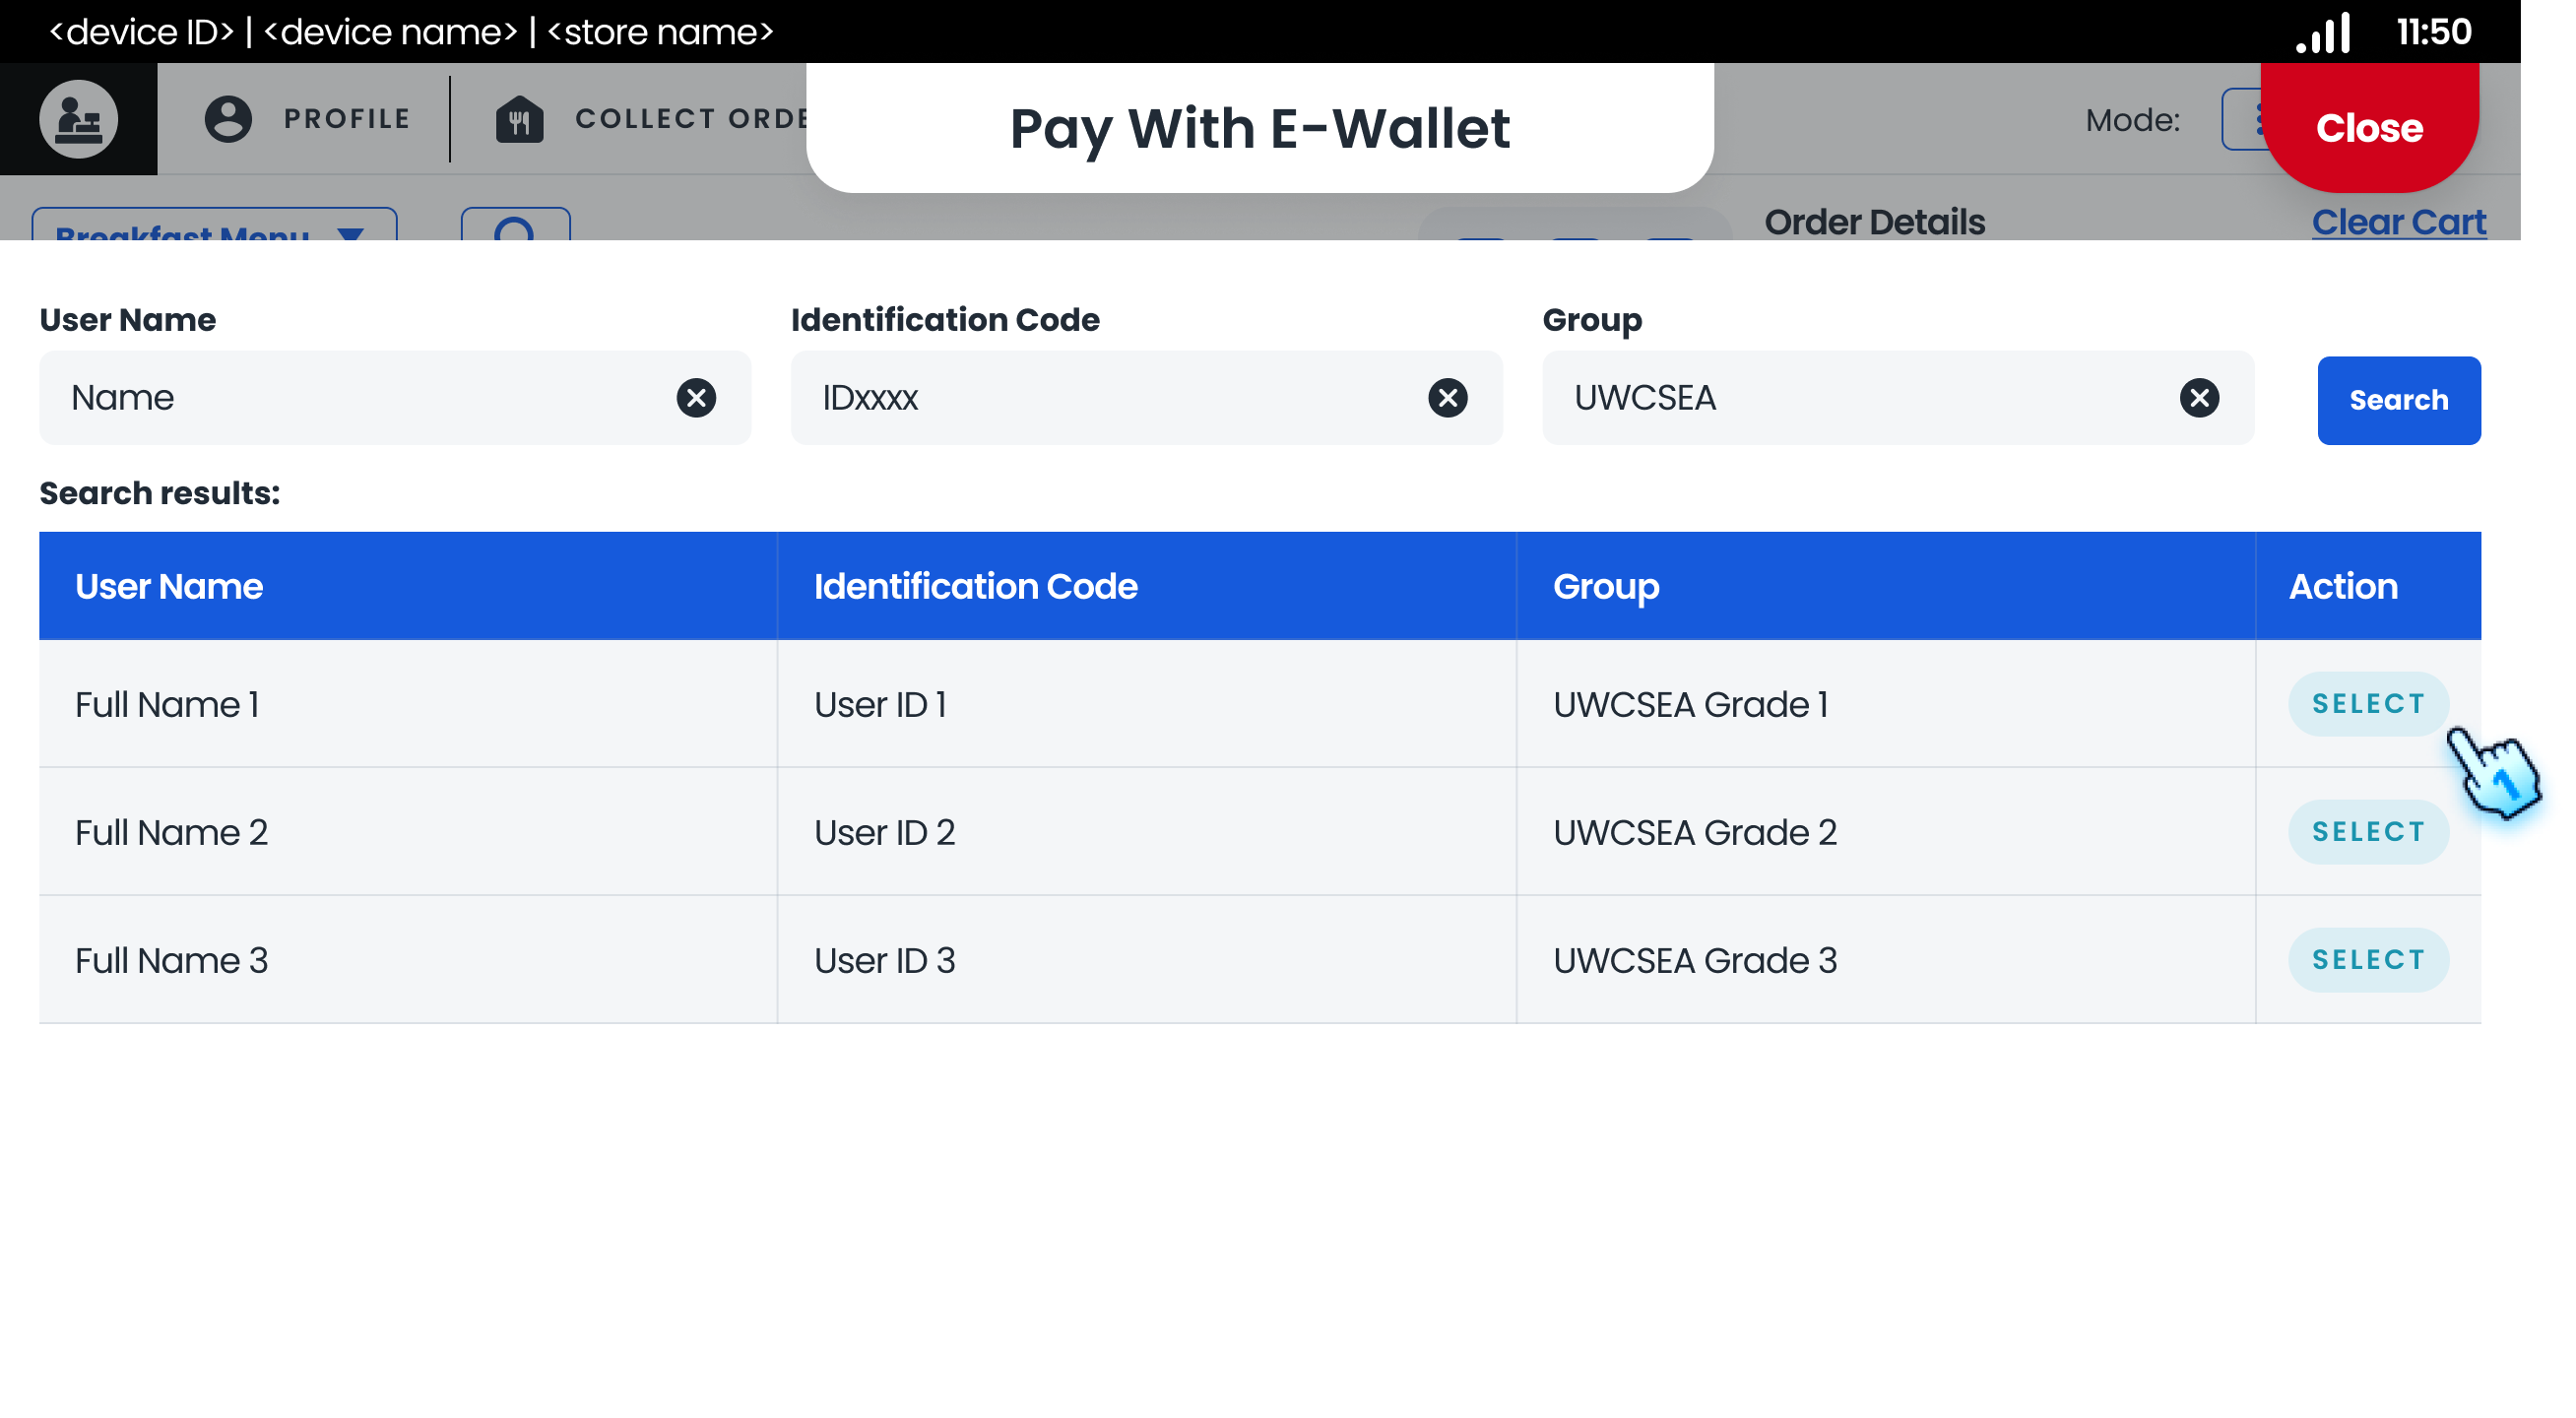This screenshot has width=2576, height=1418.
Task: Click the Clear Cart link
Action: tap(2397, 222)
